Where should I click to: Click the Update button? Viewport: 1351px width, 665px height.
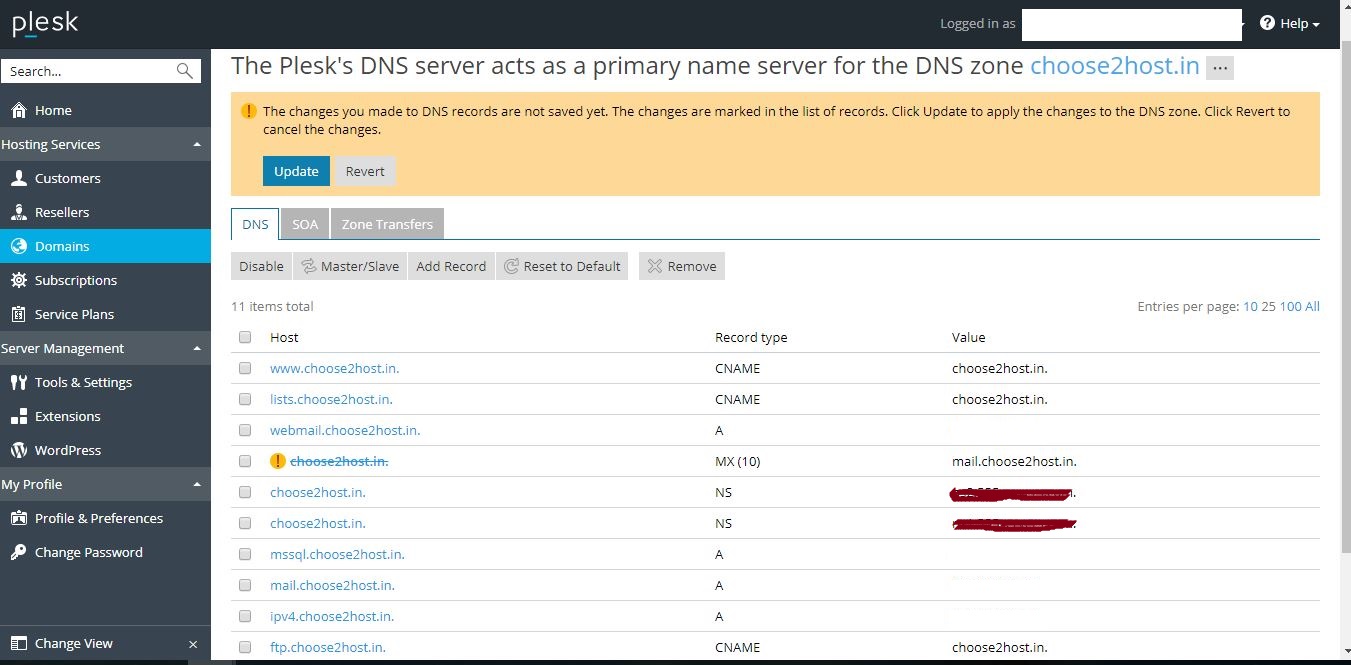tap(296, 171)
